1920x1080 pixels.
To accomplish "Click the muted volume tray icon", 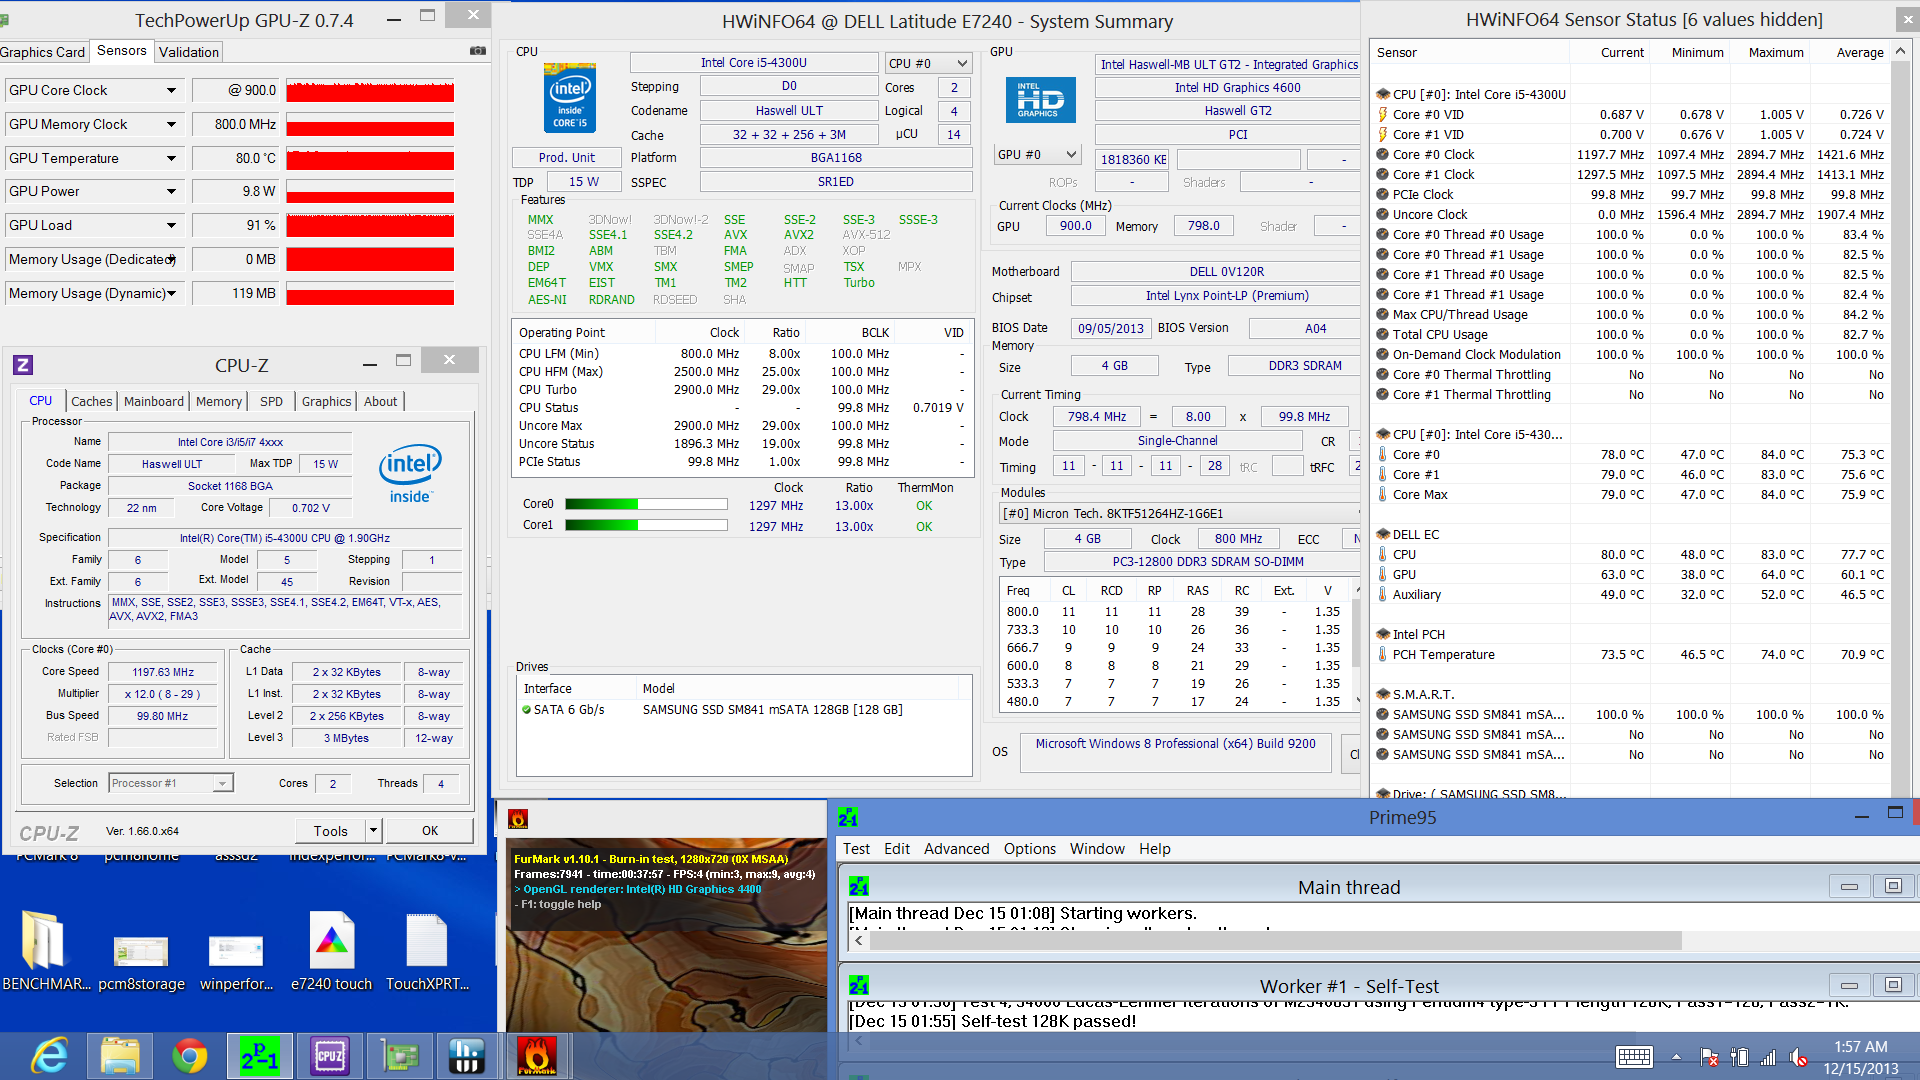I will (x=1798, y=1057).
